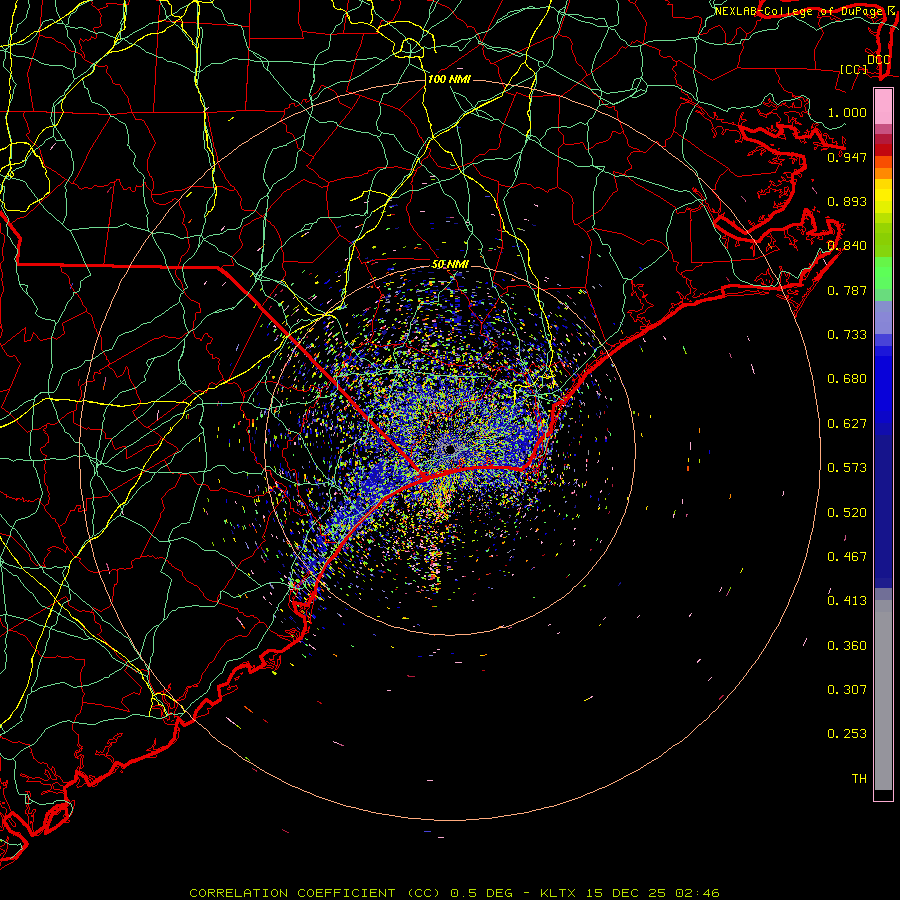
Task: Click the 0.840 legend value
Action: coord(847,246)
